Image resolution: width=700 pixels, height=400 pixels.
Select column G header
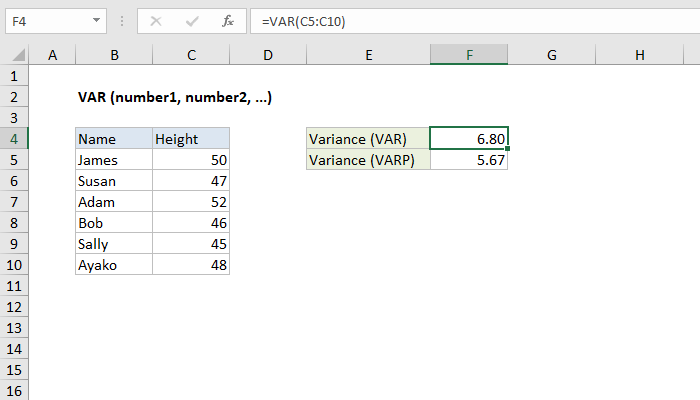(552, 55)
